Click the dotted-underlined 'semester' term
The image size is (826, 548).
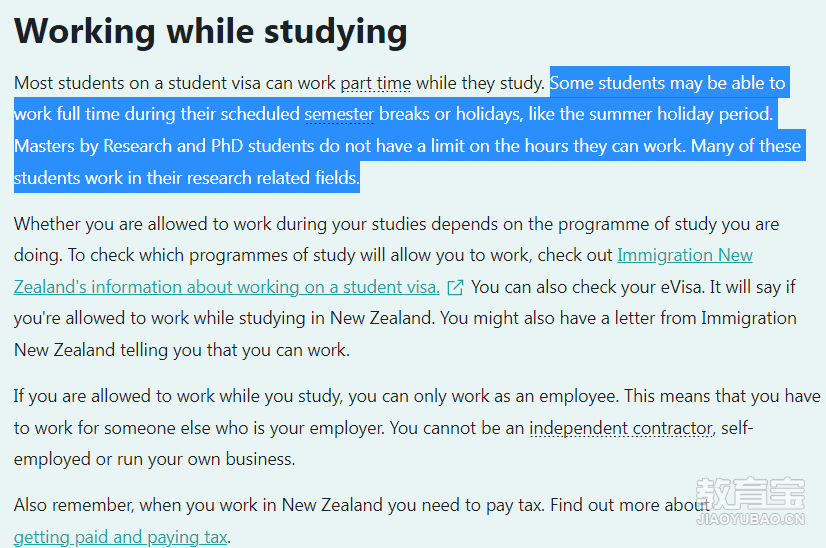pyautogui.click(x=339, y=114)
